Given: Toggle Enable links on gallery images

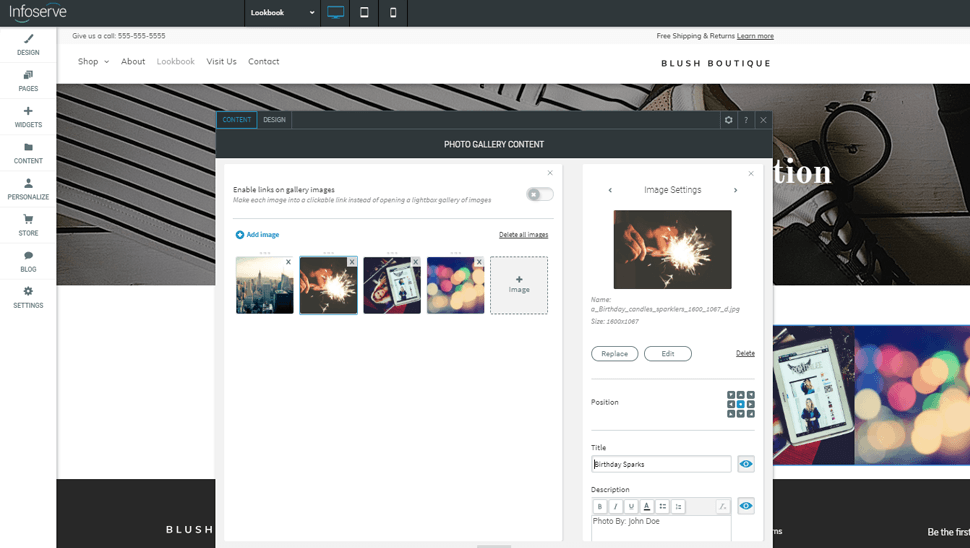Looking at the screenshot, I should click(x=539, y=194).
